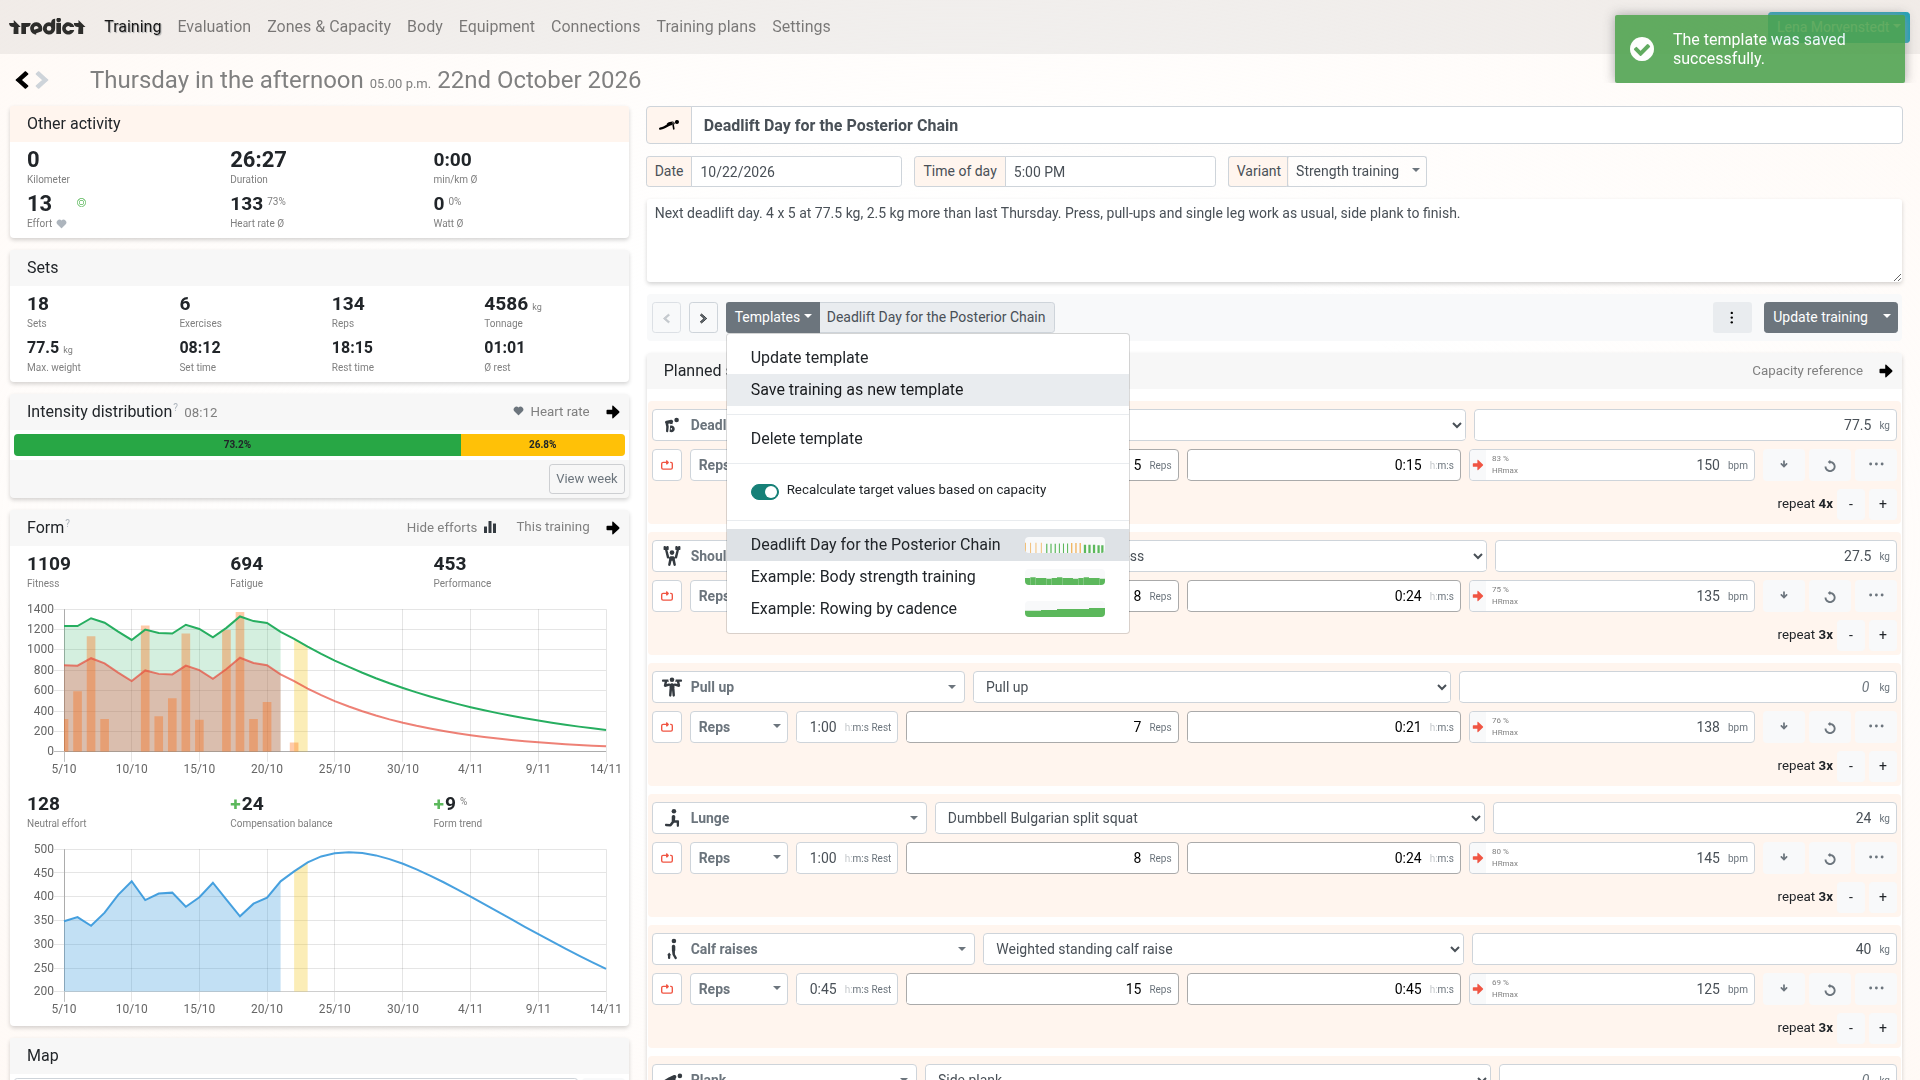Open more options on Deadlift set row
Screen dimensions: 1920x1080
(1876, 465)
